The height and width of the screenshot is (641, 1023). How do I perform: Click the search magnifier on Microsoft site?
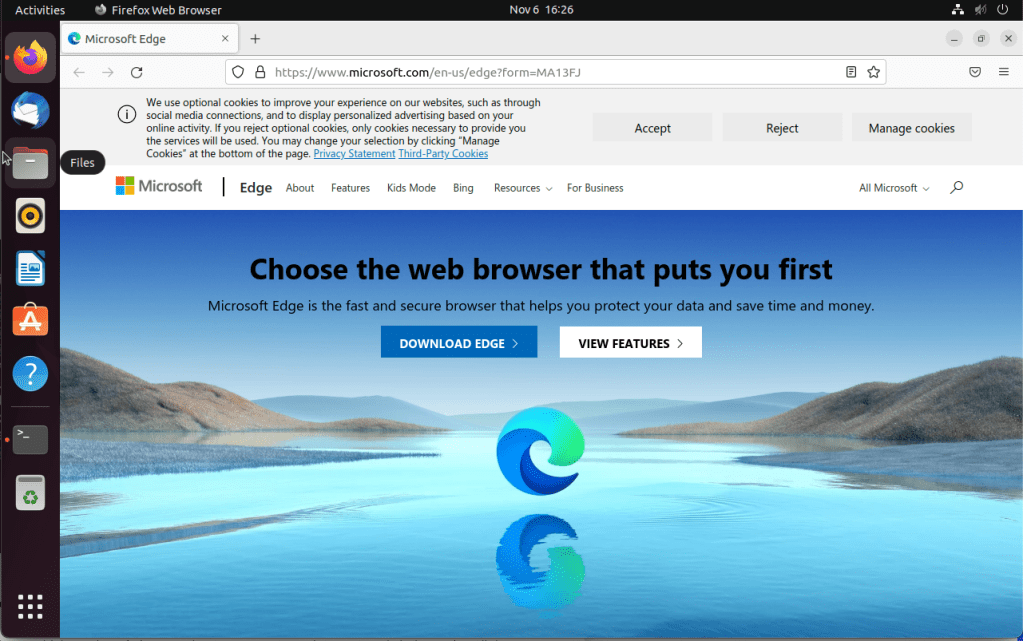point(956,187)
